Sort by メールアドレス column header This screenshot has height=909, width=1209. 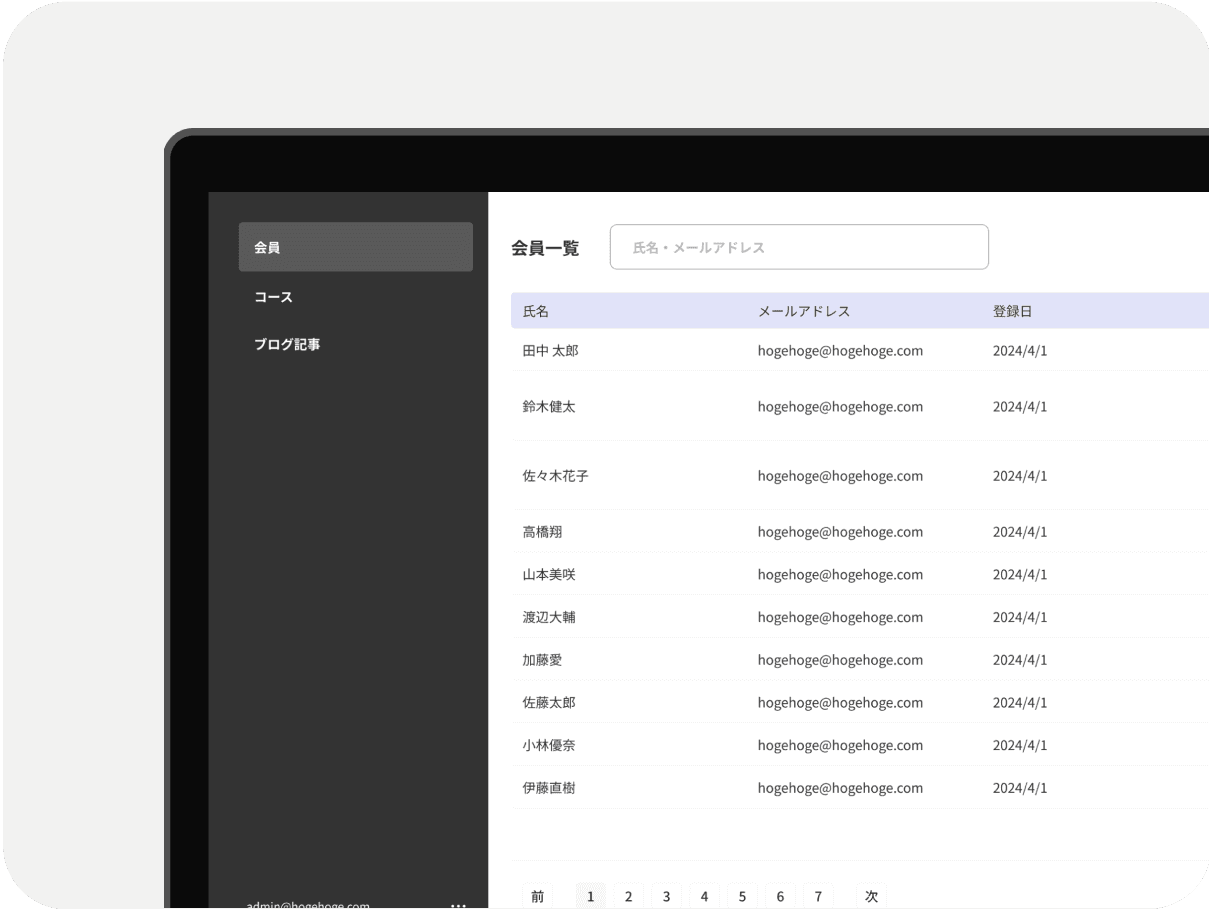[x=804, y=311]
